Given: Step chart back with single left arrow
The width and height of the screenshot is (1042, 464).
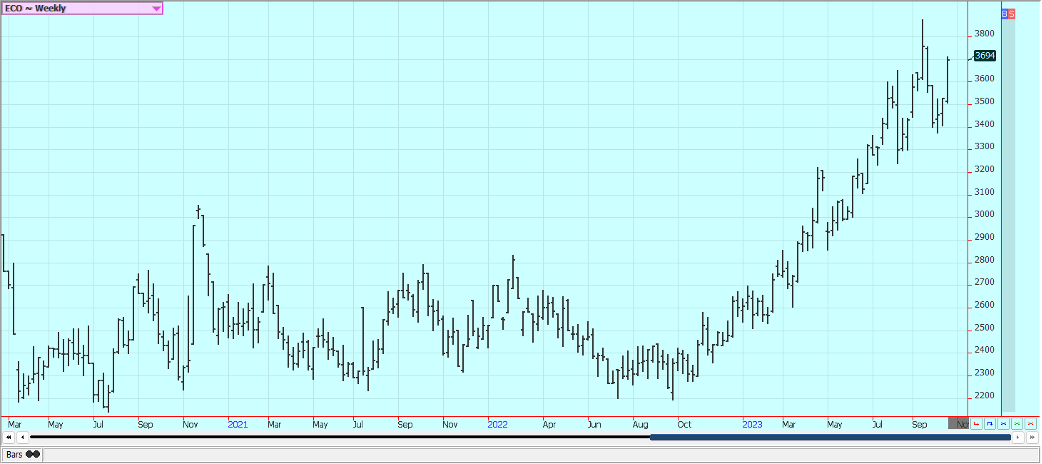Looking at the screenshot, I should [x=23, y=437].
